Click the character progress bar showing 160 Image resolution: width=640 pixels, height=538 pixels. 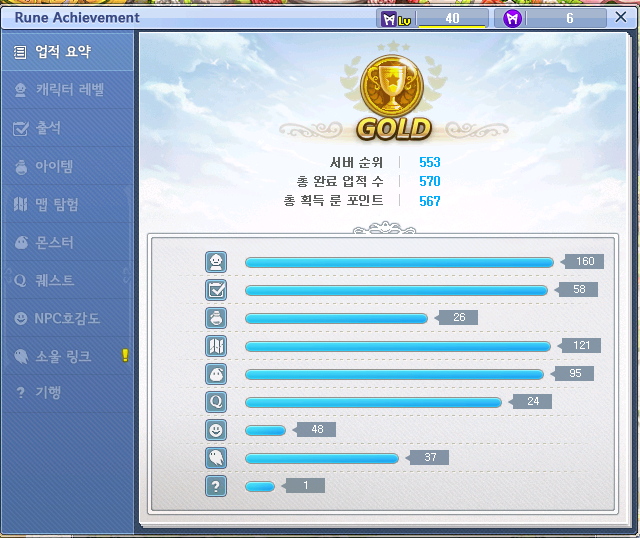[x=399, y=262]
